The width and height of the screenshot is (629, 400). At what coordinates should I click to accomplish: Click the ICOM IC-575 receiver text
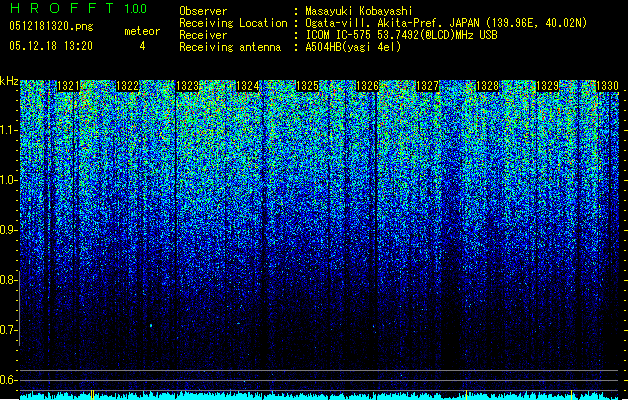[x=401, y=35]
